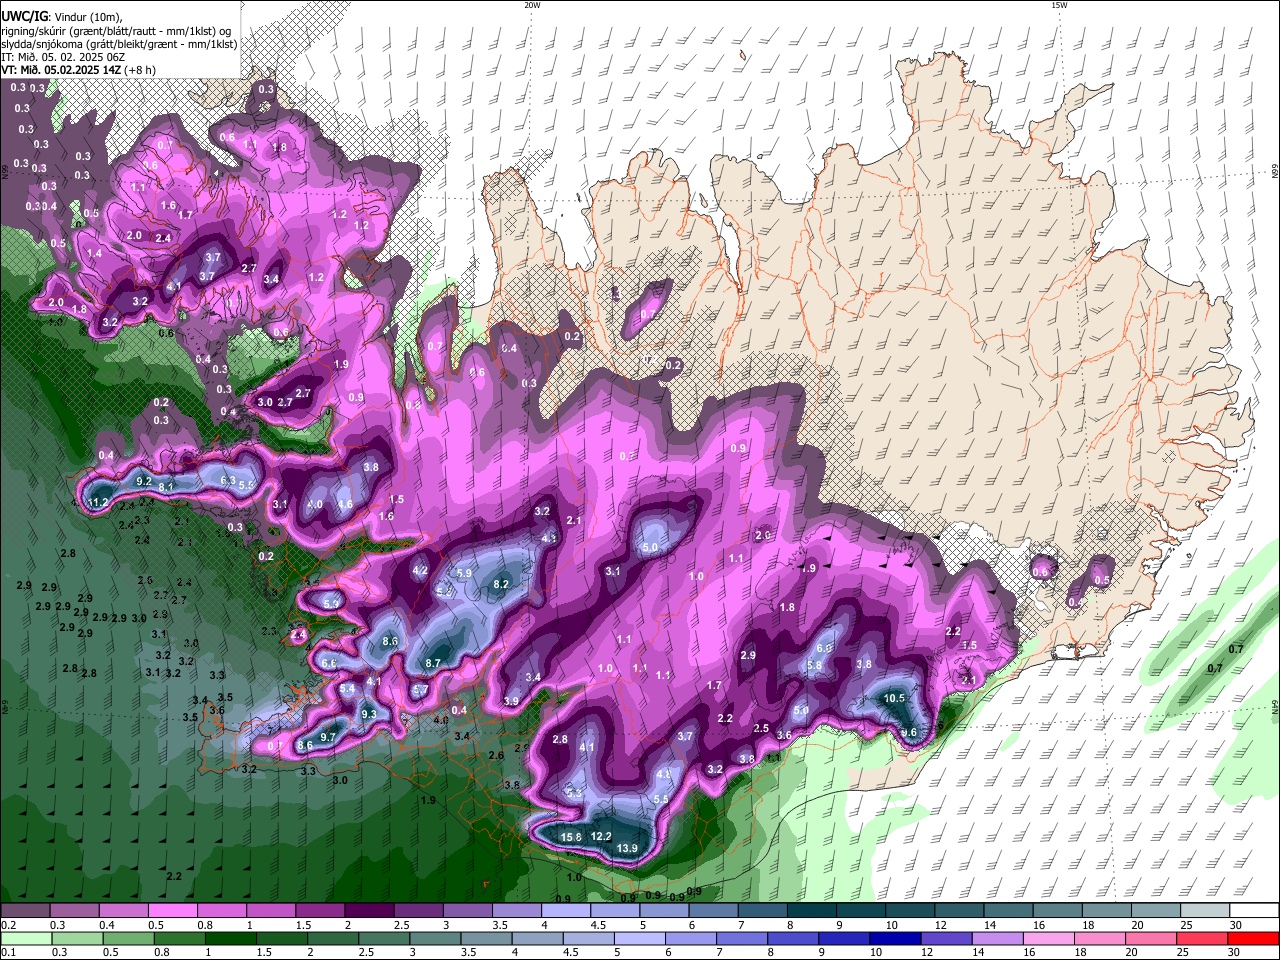Pick the bright red final swatch in lower legend
The height and width of the screenshot is (960, 1280).
click(1253, 937)
